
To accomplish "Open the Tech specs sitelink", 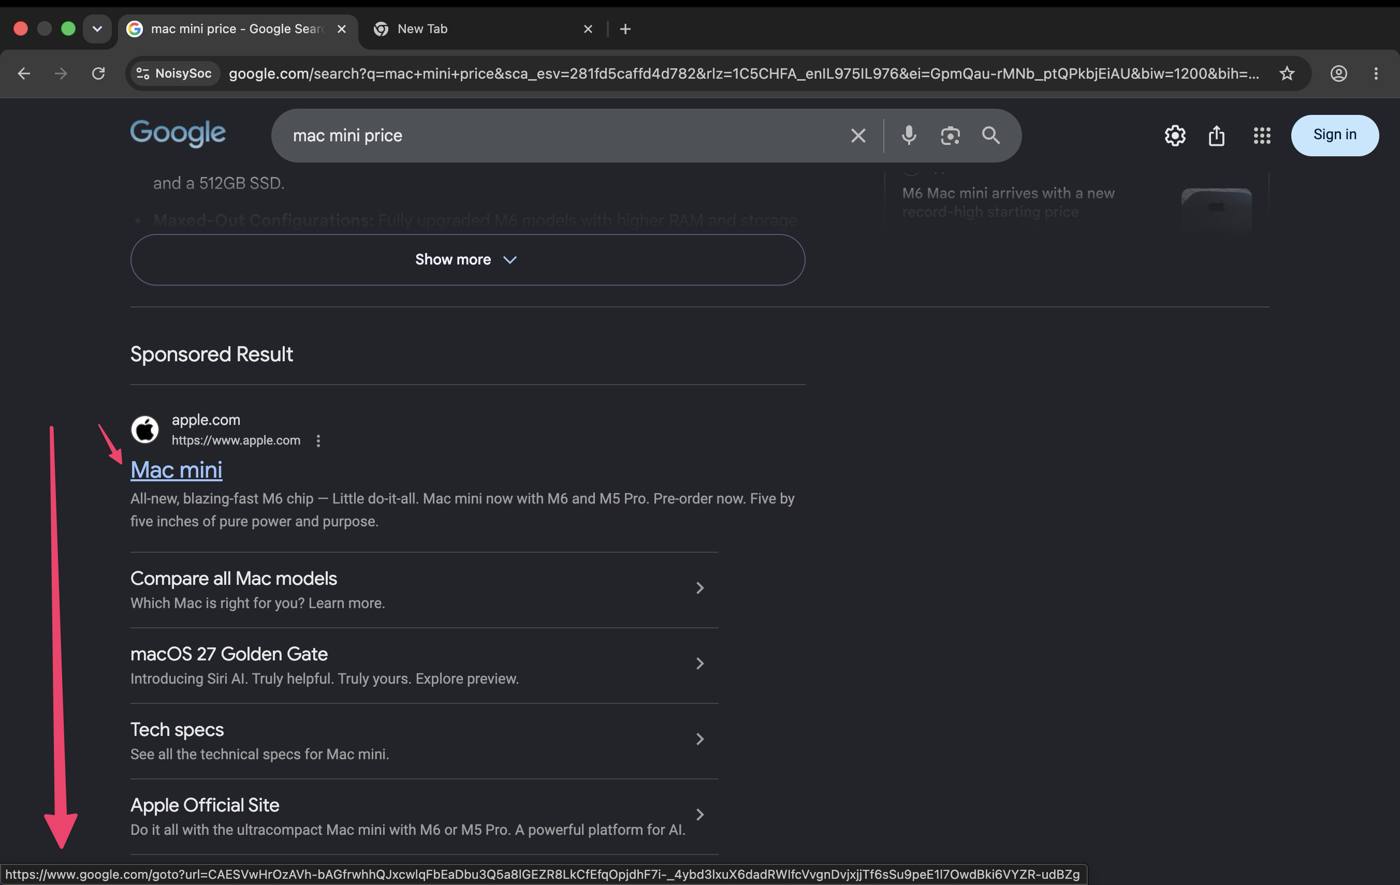I will 424,741.
